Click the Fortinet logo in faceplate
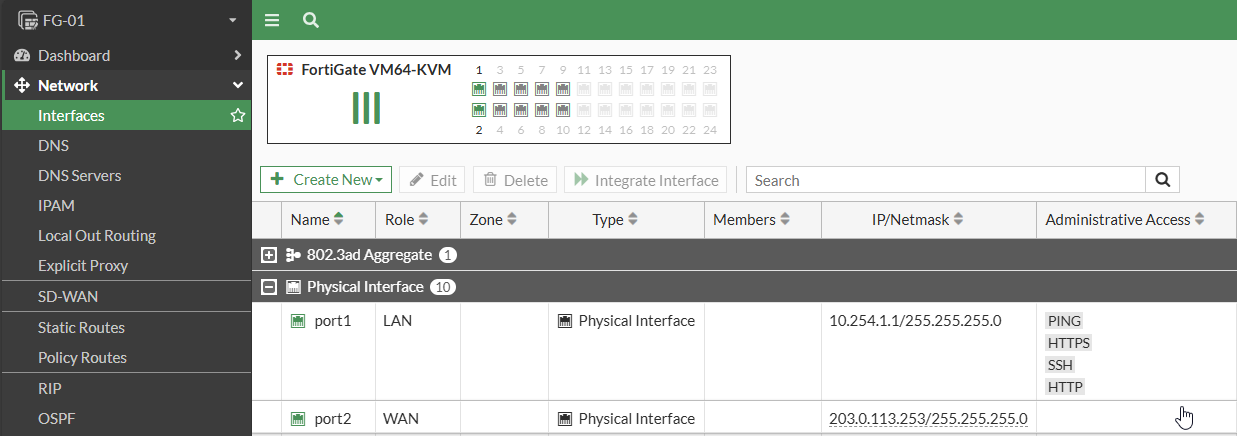The height and width of the screenshot is (436, 1237). point(286,70)
